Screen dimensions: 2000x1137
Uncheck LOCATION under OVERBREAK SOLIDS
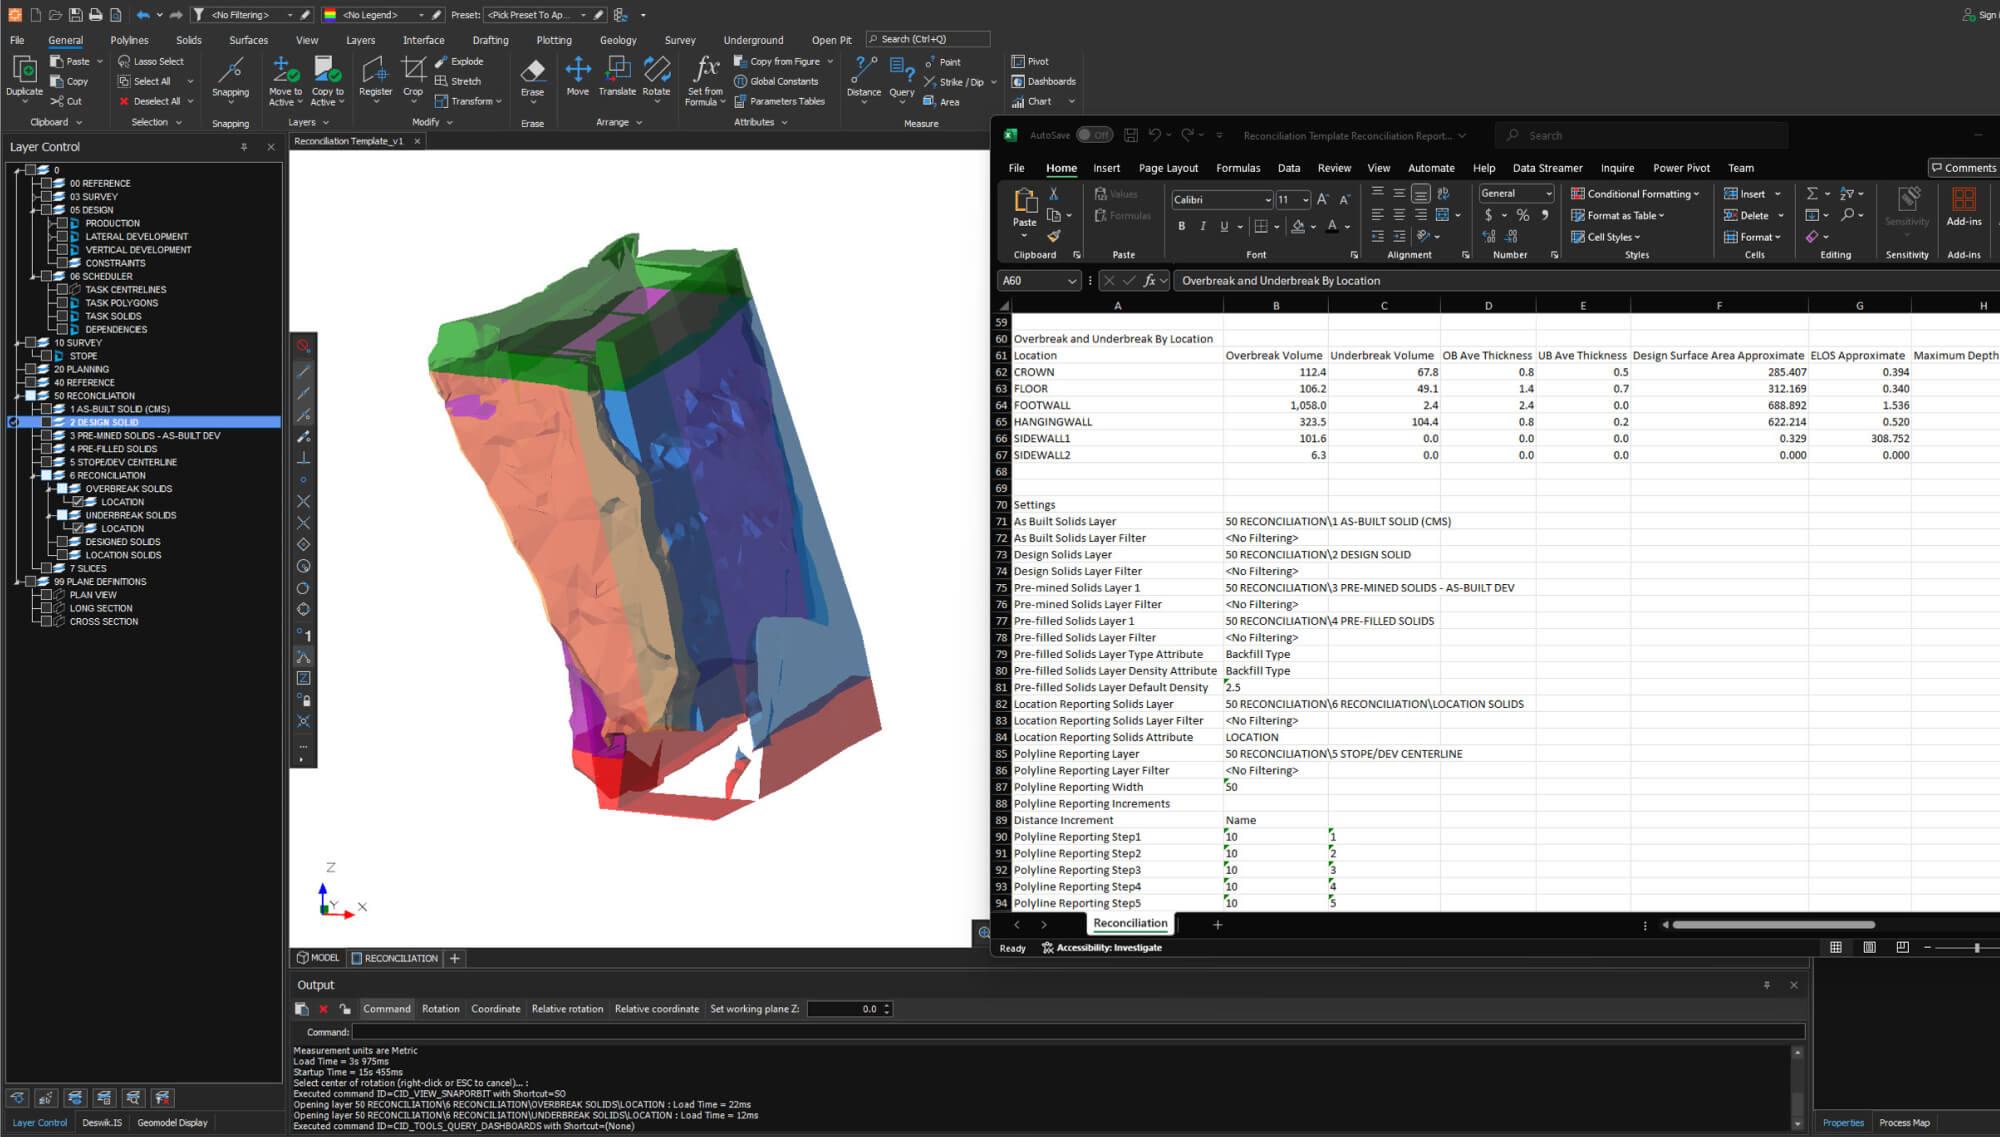(x=78, y=502)
